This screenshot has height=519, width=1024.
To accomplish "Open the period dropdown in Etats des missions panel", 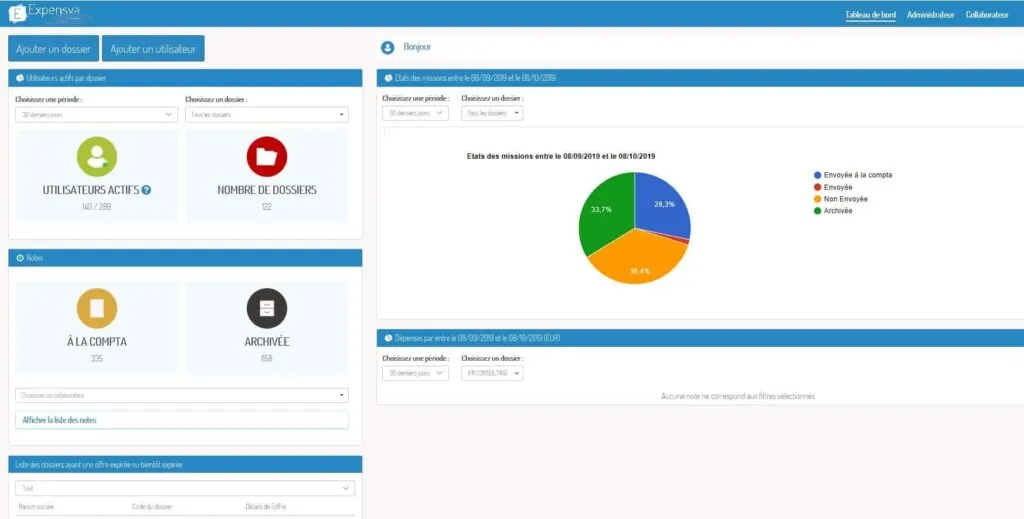I will point(415,113).
